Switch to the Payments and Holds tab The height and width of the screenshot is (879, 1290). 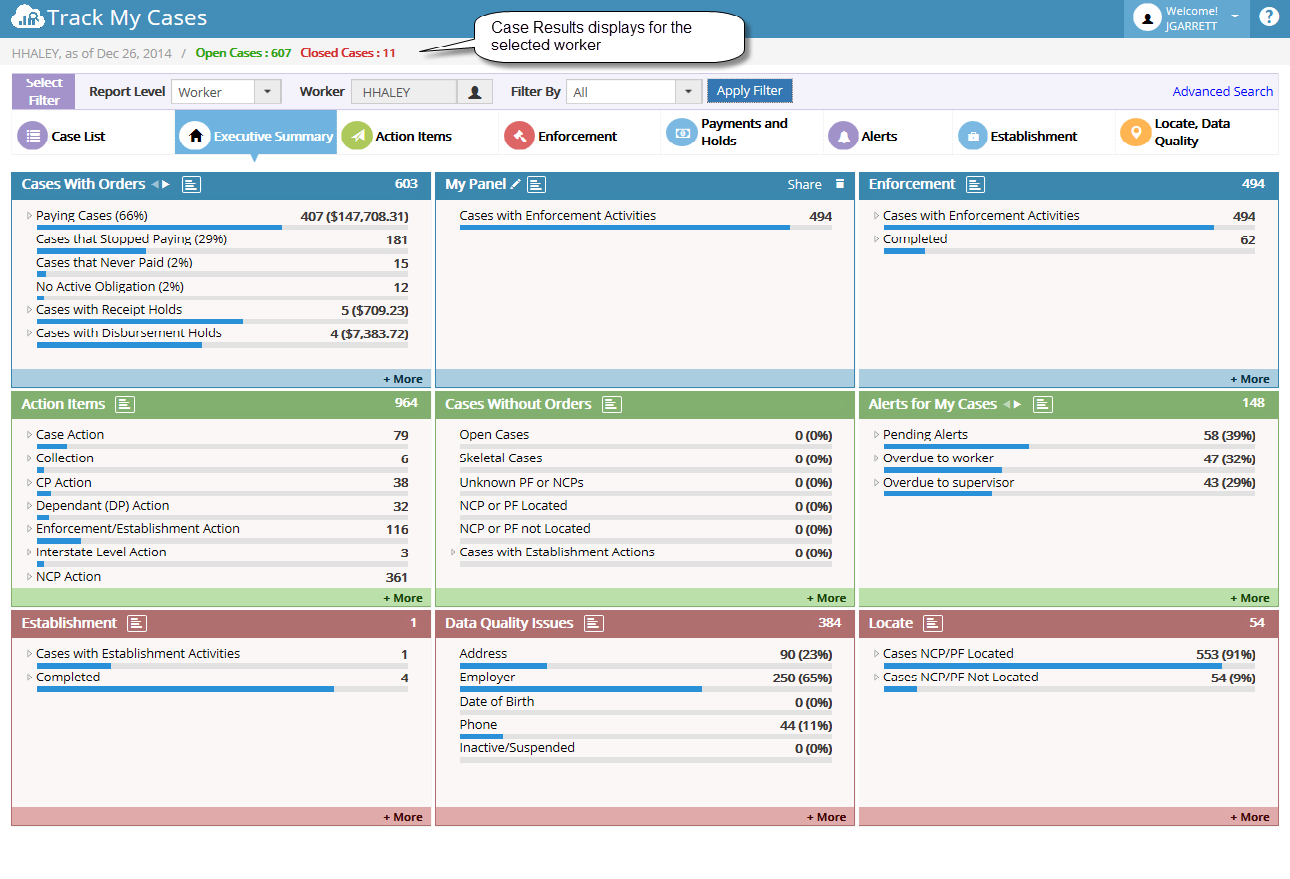coord(742,132)
